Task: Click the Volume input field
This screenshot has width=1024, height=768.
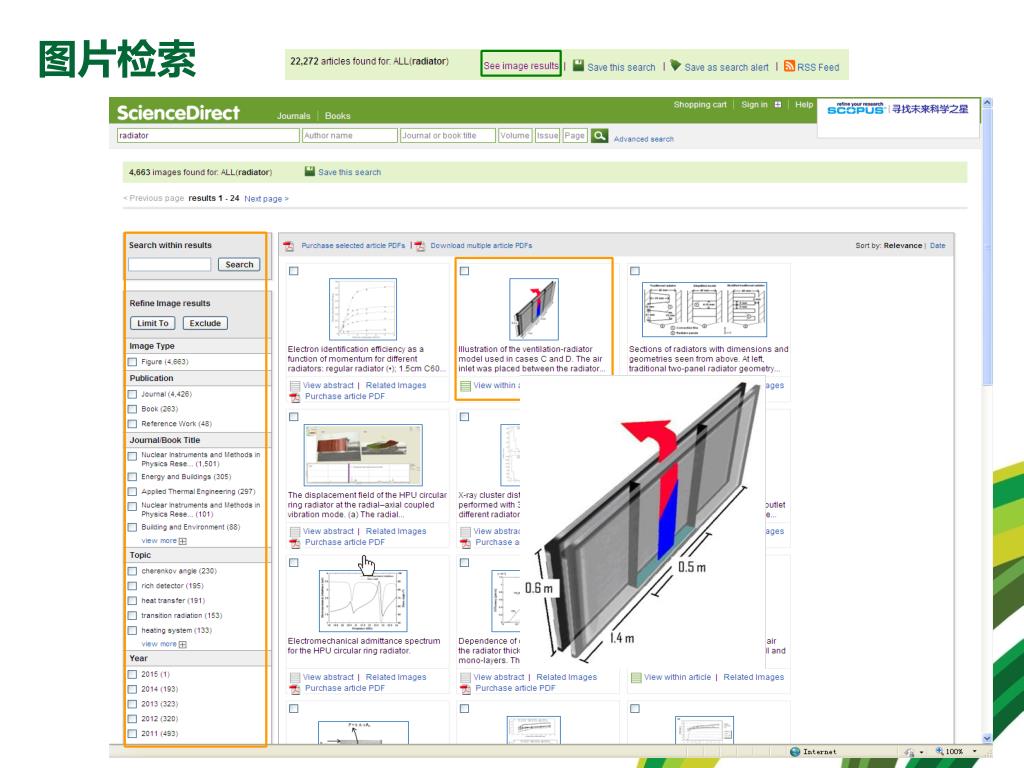Action: [515, 135]
